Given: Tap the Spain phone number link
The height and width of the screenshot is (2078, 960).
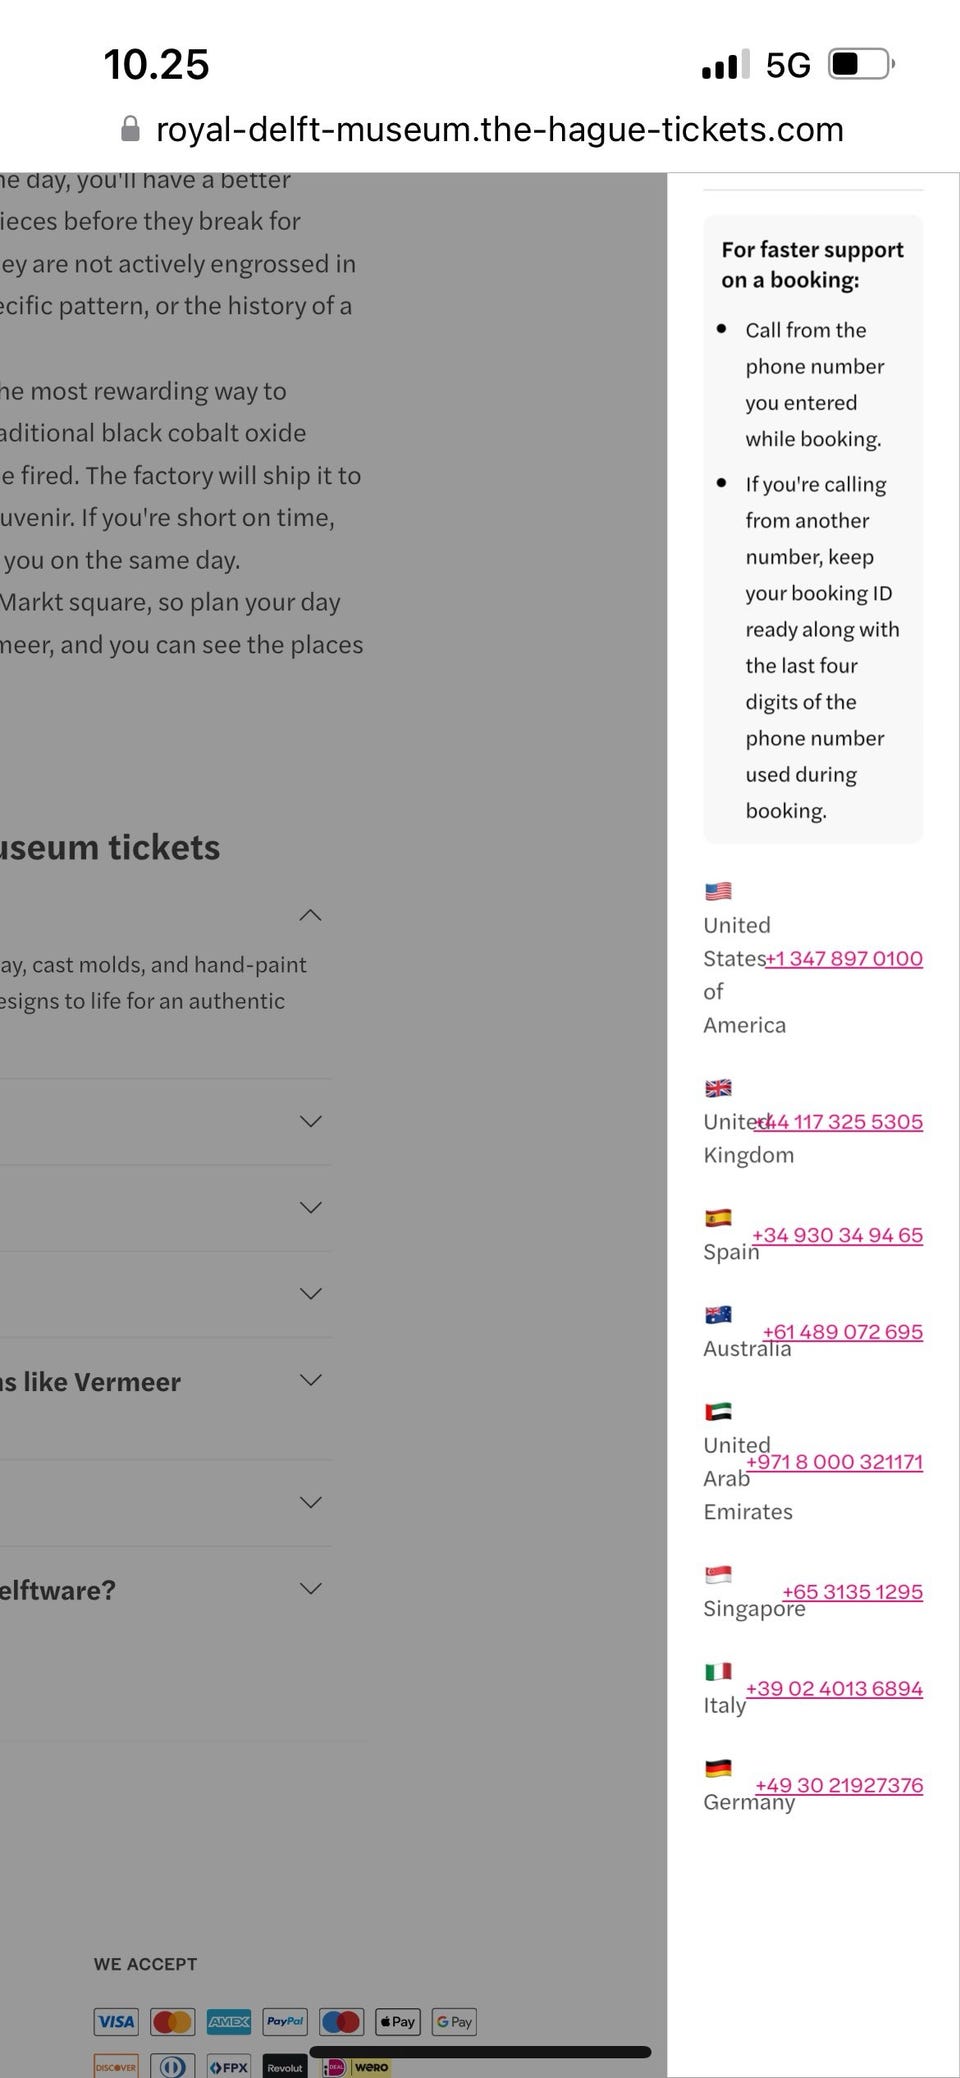Looking at the screenshot, I should pos(837,1235).
